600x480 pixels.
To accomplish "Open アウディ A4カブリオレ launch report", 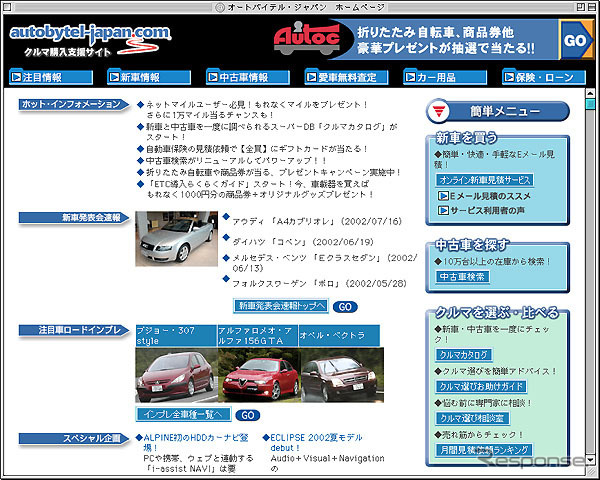I will coord(317,221).
